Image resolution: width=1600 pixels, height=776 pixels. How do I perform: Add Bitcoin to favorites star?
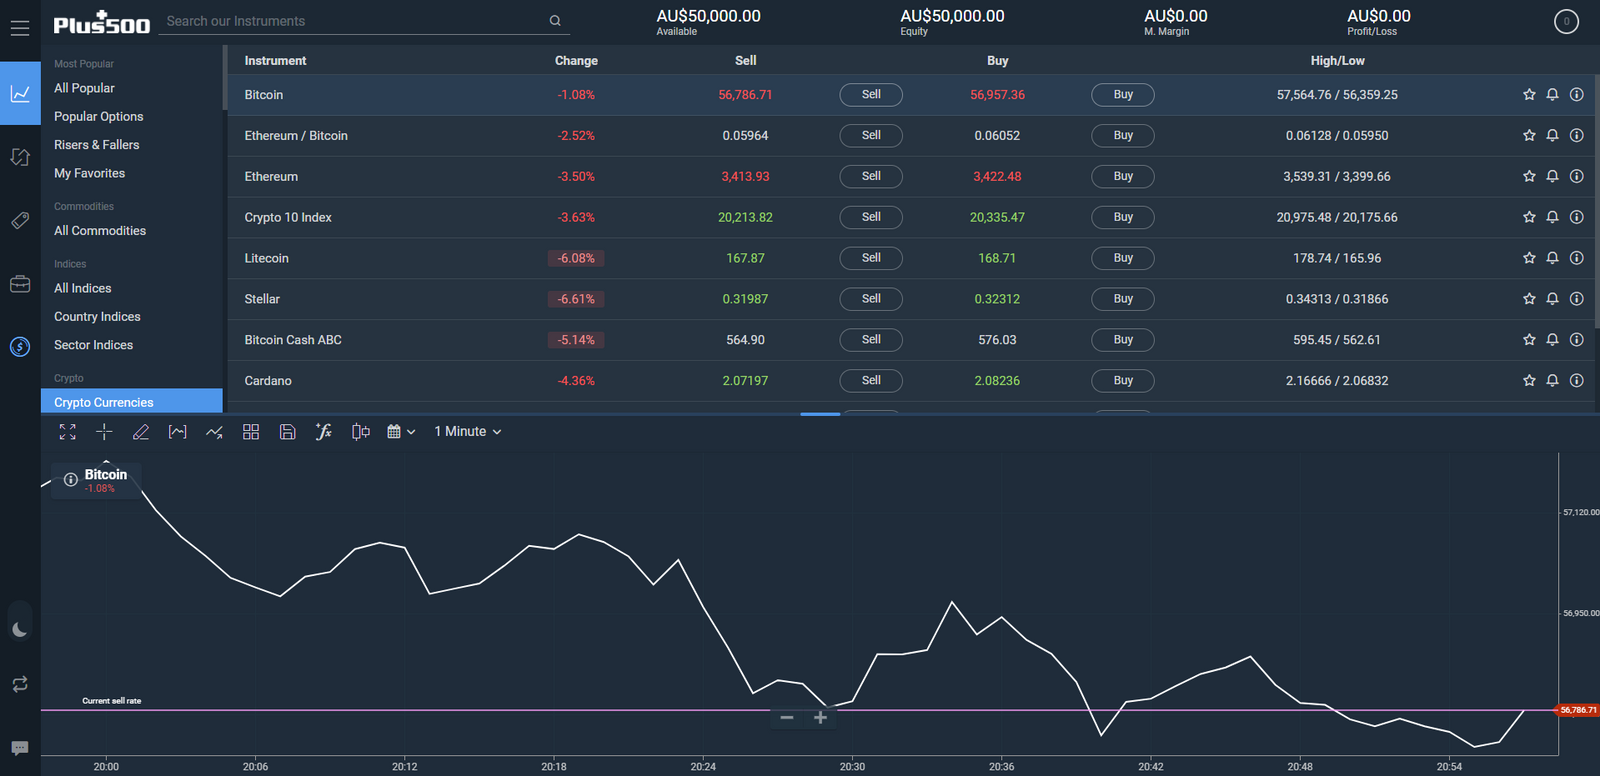[1529, 95]
